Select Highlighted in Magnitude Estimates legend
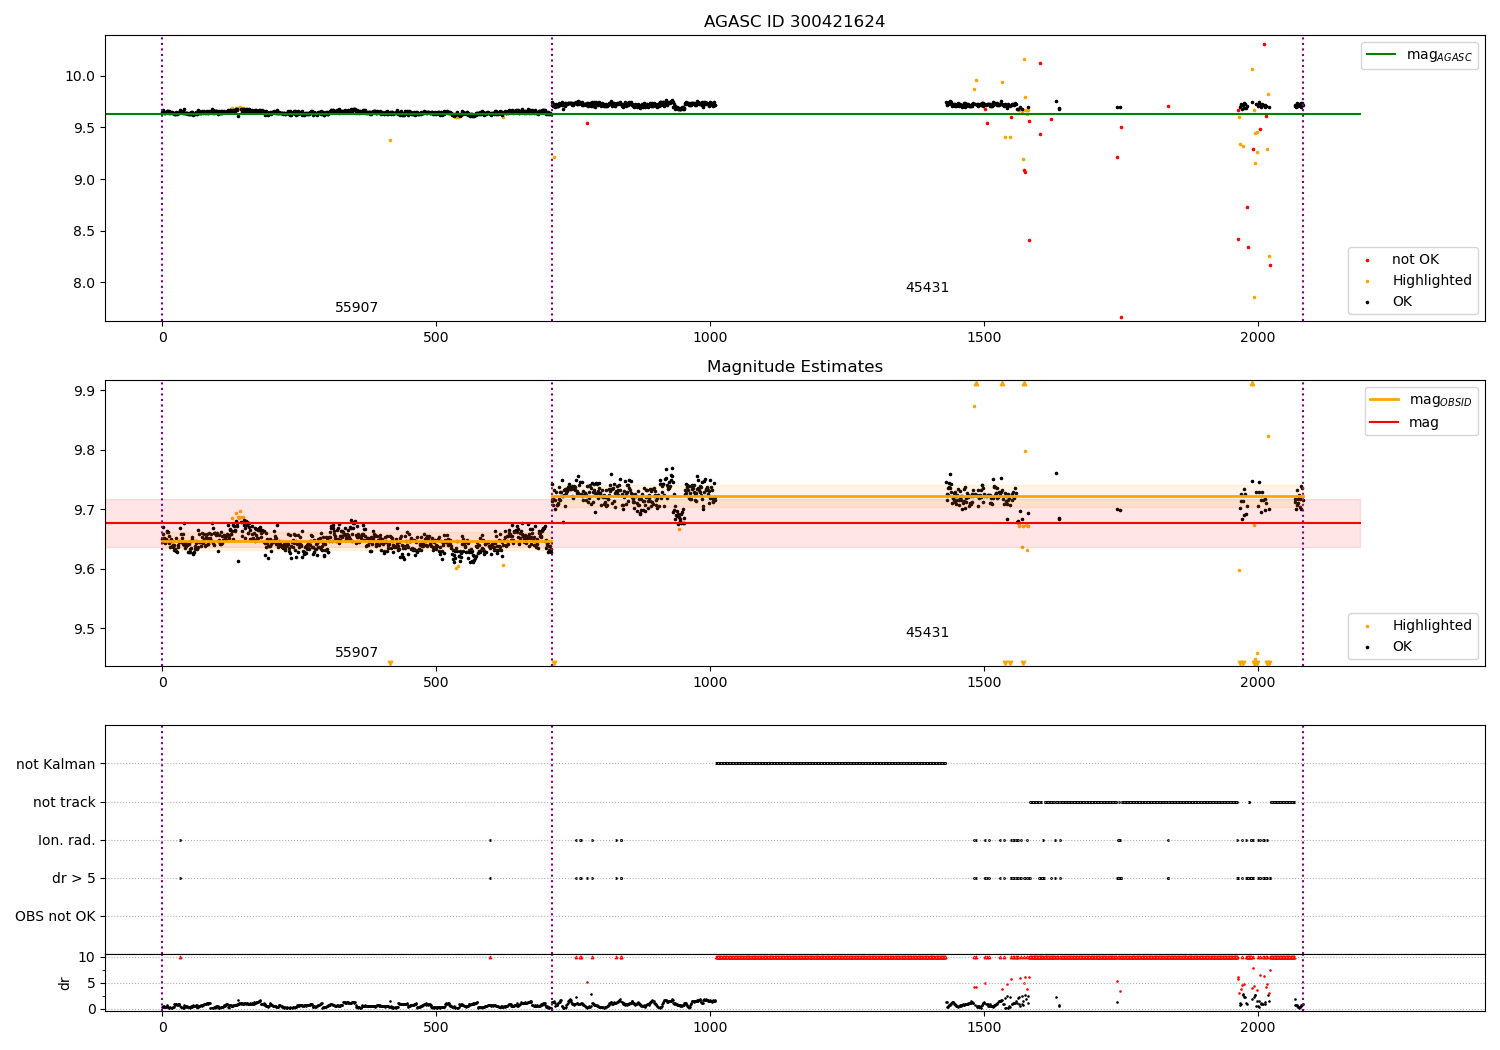The image size is (1500, 1050). pyautogui.click(x=1431, y=626)
